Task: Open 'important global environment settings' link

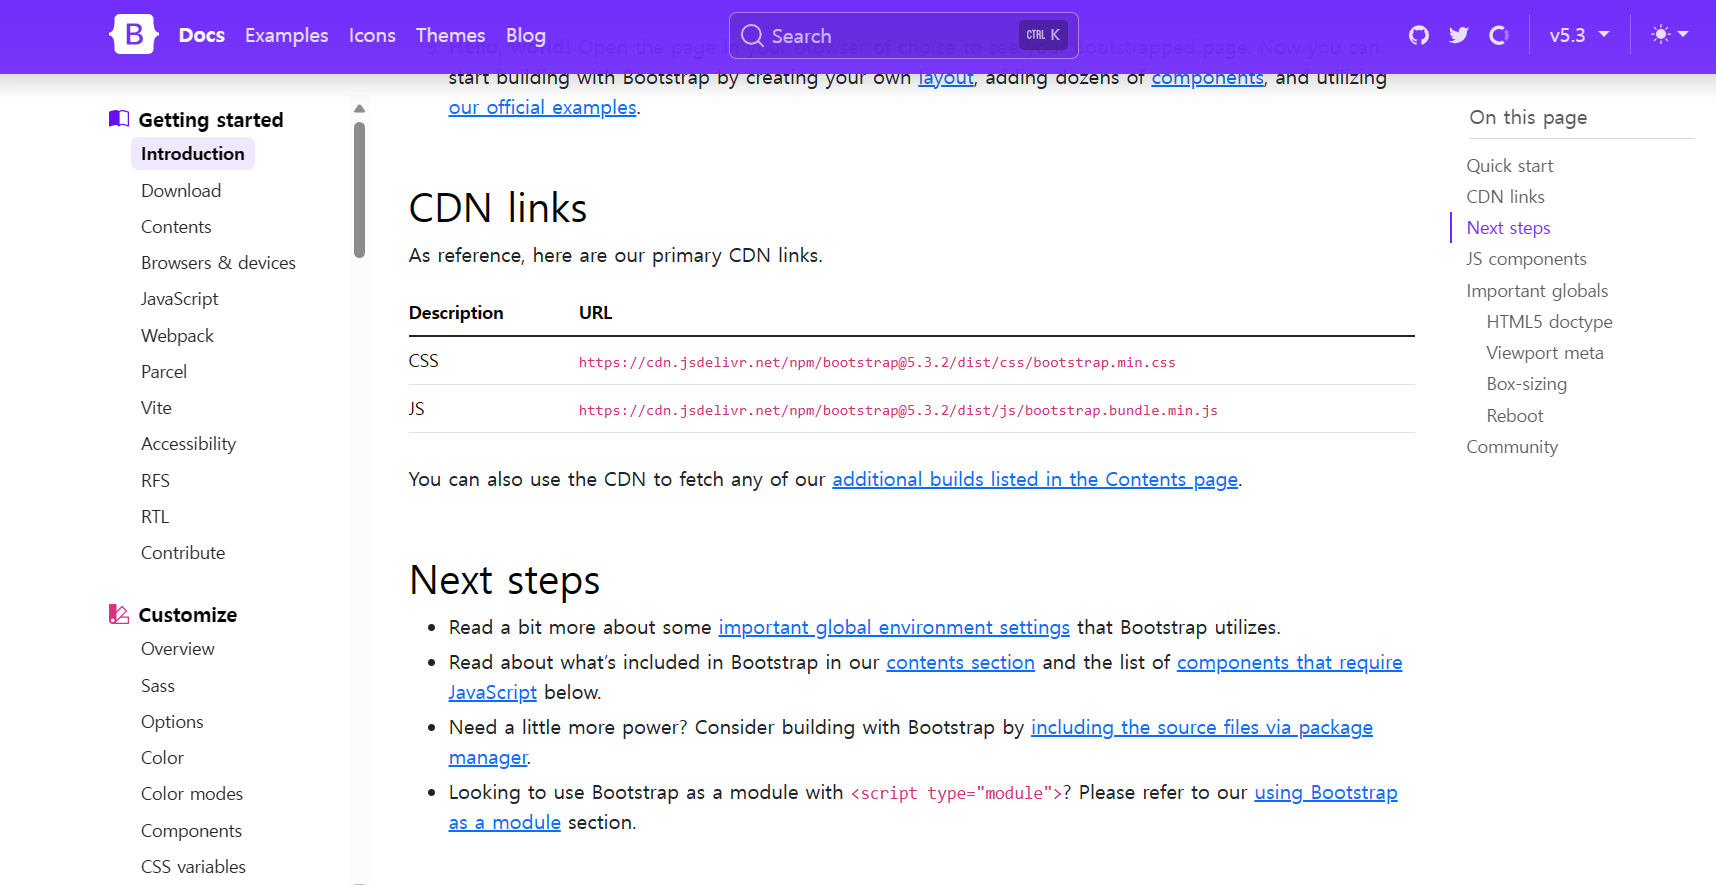Action: click(894, 627)
